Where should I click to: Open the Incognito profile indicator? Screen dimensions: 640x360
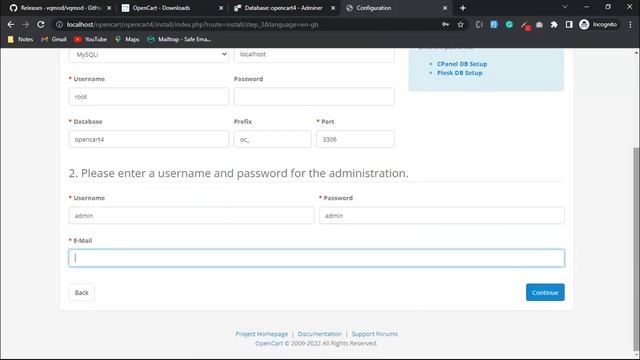(598, 24)
